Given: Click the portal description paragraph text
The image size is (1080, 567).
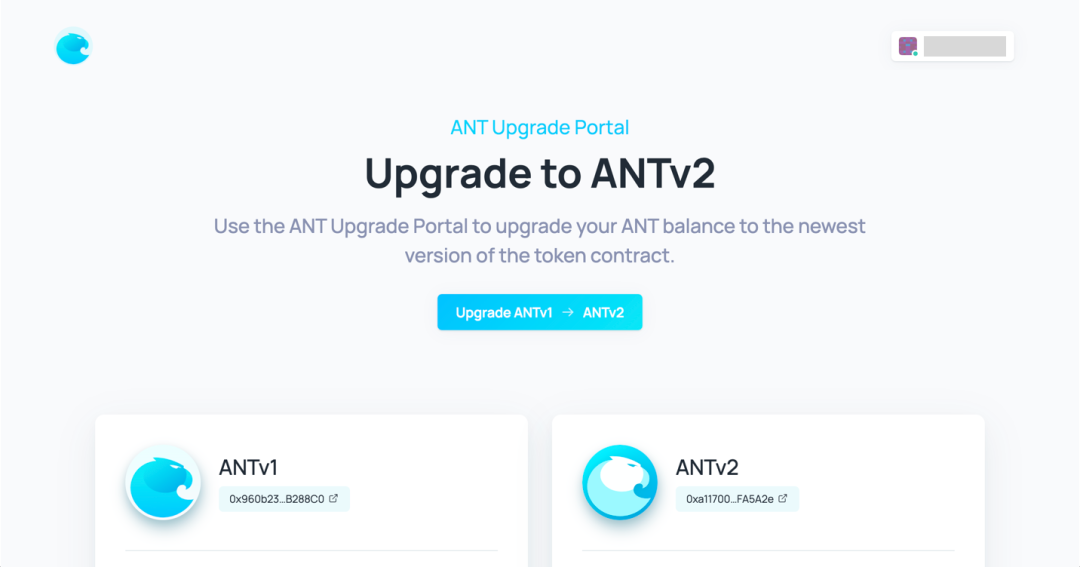Looking at the screenshot, I should (539, 240).
